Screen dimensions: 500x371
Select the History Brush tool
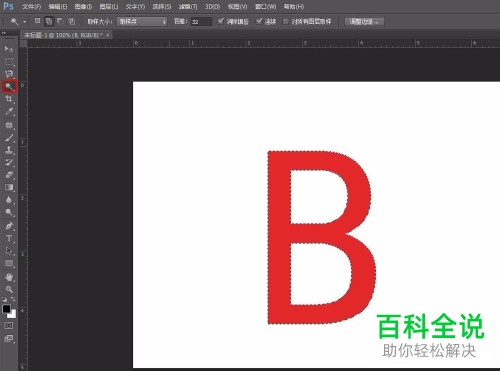coord(9,162)
